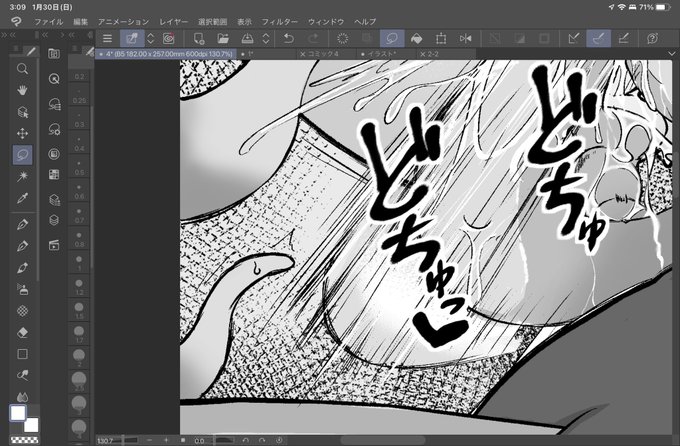Screen dimensions: 680x446
Task: Select the Lasso selection tool in tool palette
Action: [x=22, y=155]
